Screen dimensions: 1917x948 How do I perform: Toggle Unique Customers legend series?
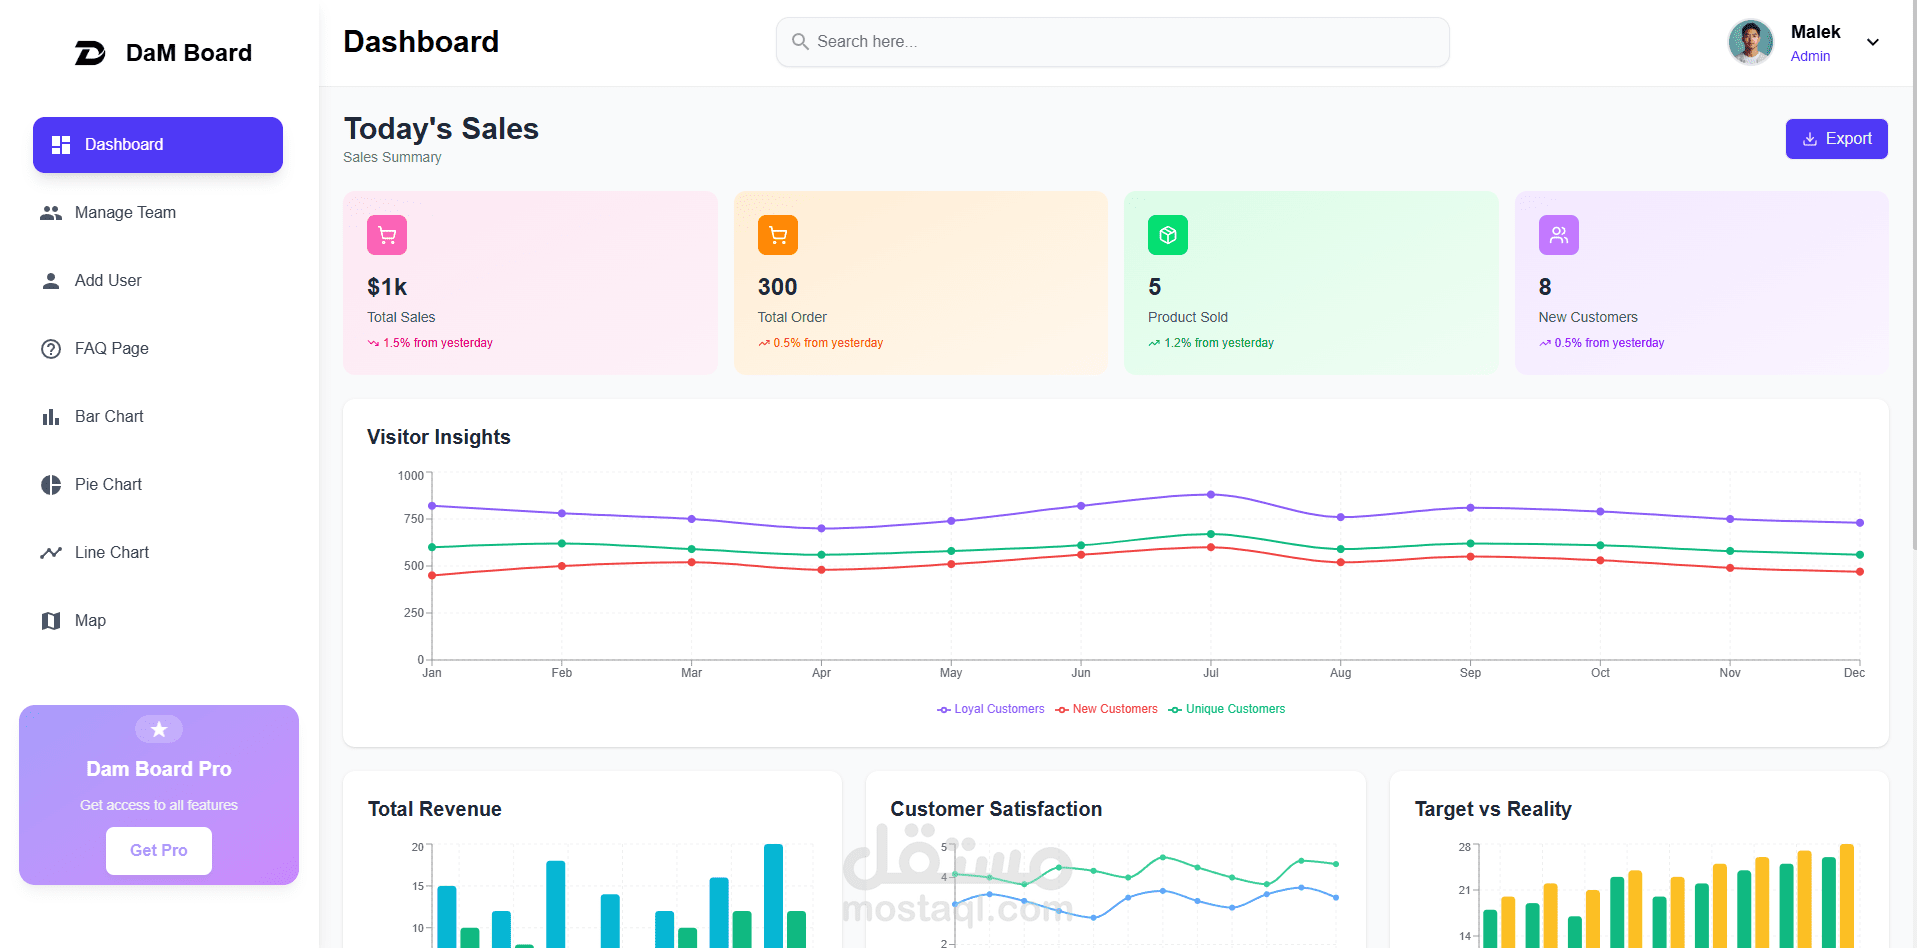click(x=1226, y=709)
